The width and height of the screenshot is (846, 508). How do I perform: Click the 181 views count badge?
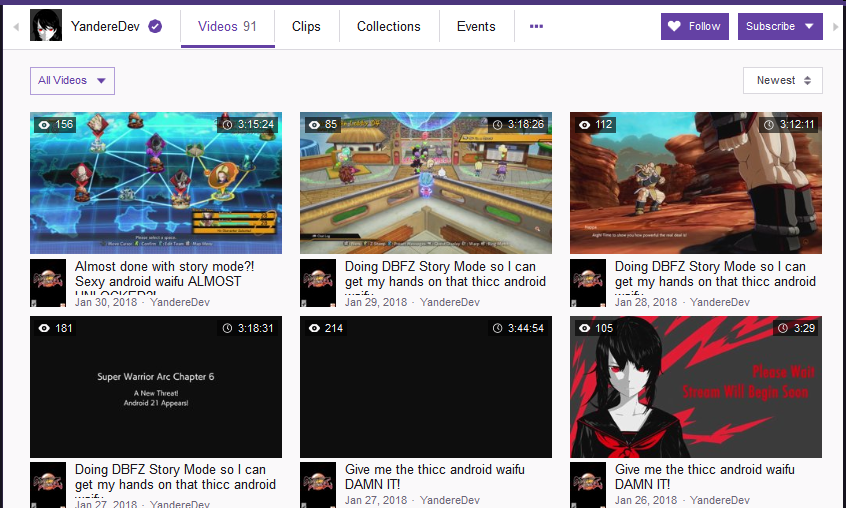56,328
